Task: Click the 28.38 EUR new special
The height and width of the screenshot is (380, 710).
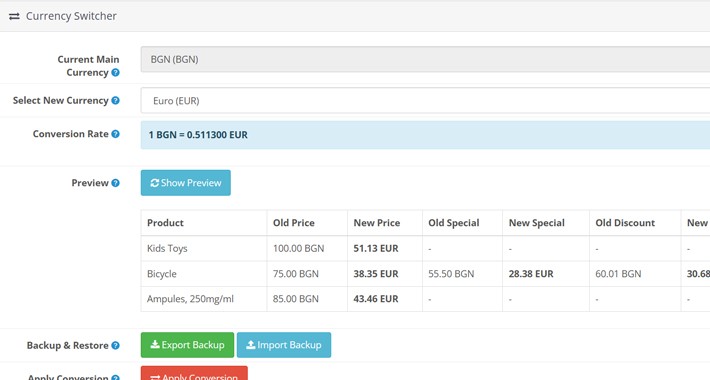Action: coord(531,274)
